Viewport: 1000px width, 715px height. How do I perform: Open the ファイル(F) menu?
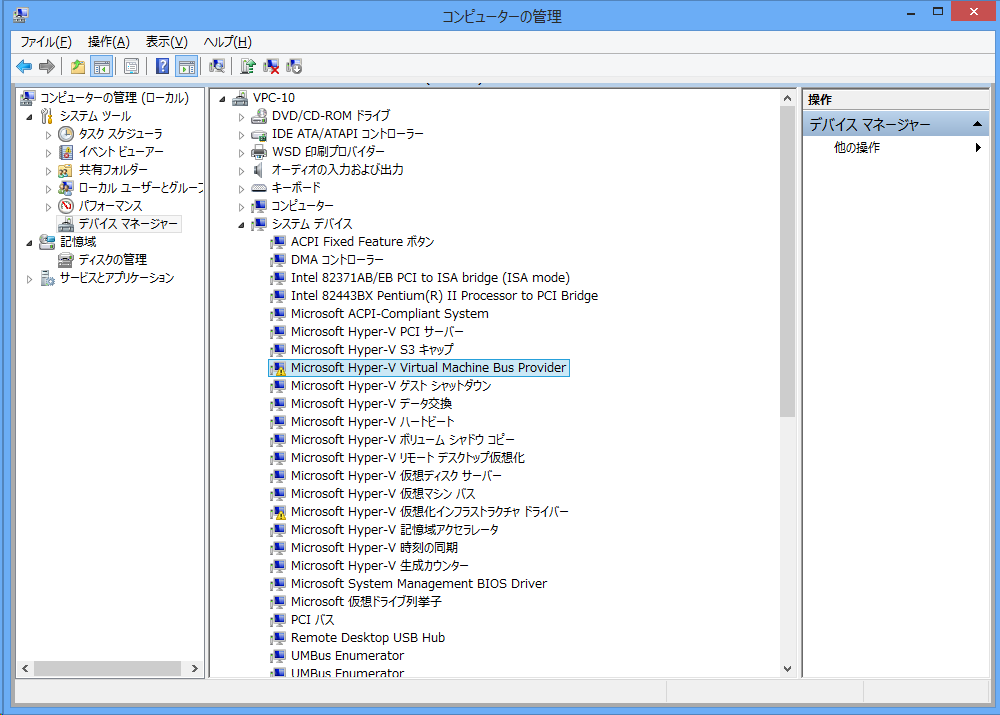tap(46, 42)
